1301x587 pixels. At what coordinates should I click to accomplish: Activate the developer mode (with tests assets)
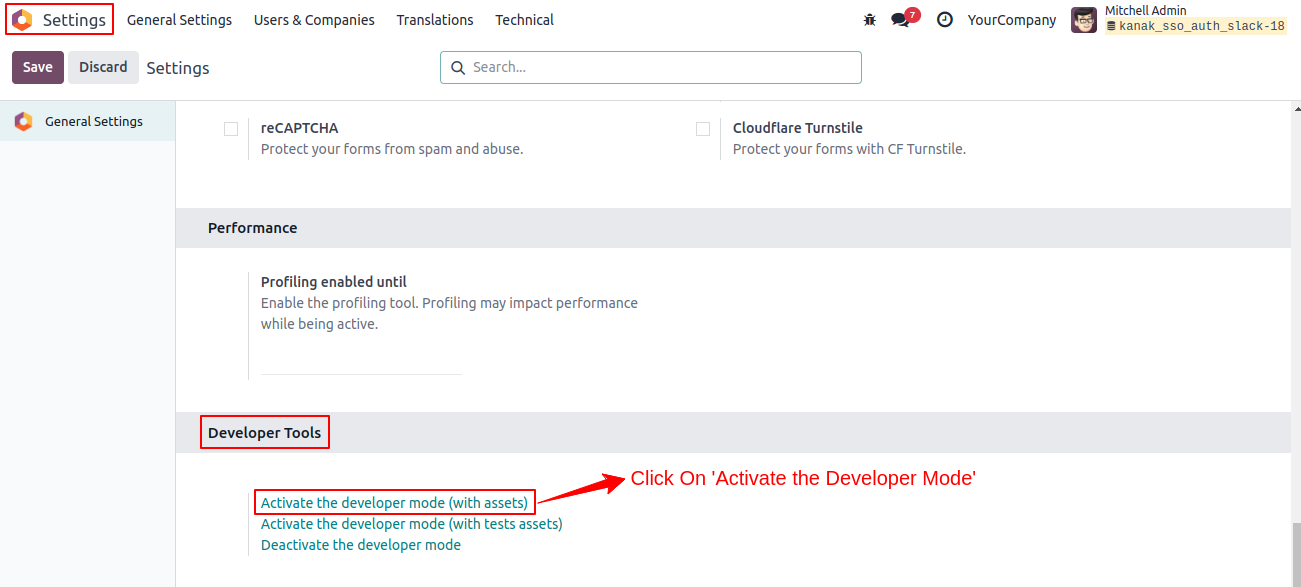coord(412,524)
